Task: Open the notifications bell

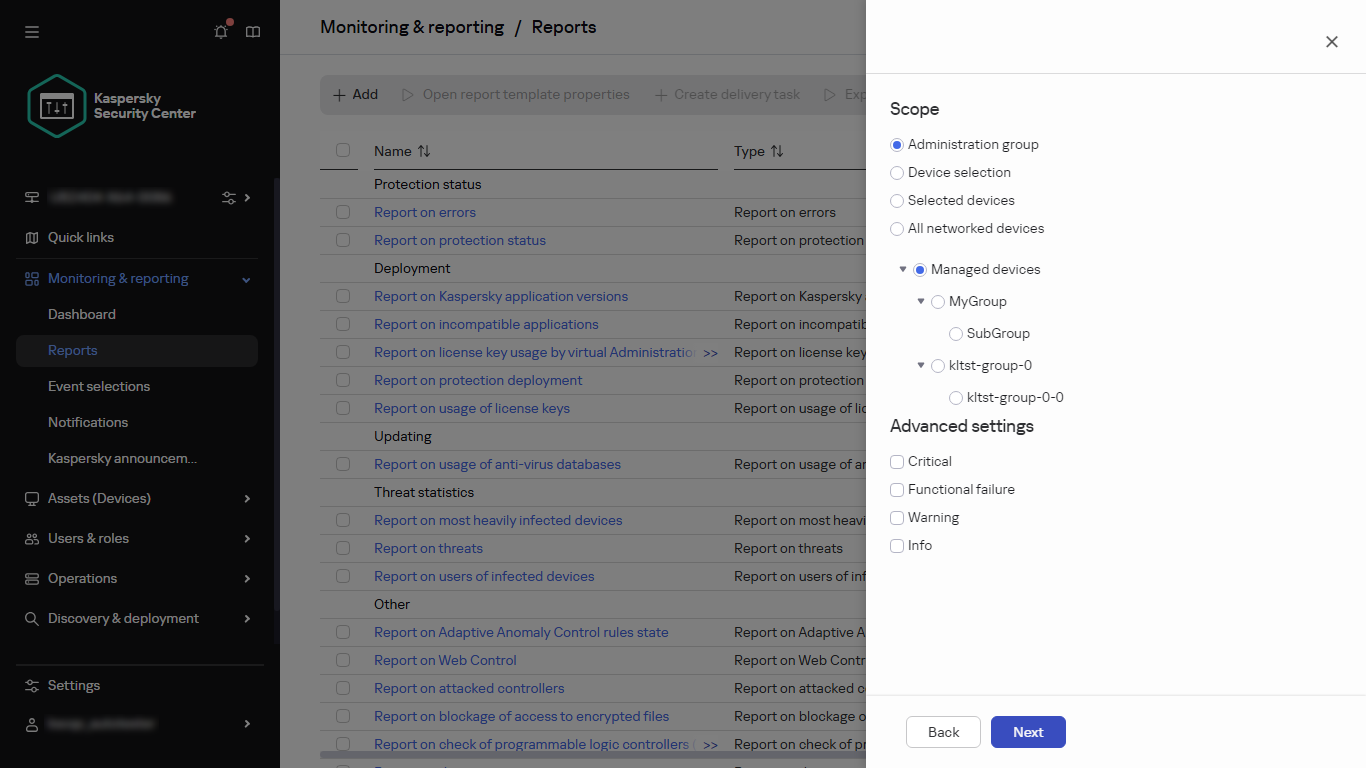Action: click(220, 31)
